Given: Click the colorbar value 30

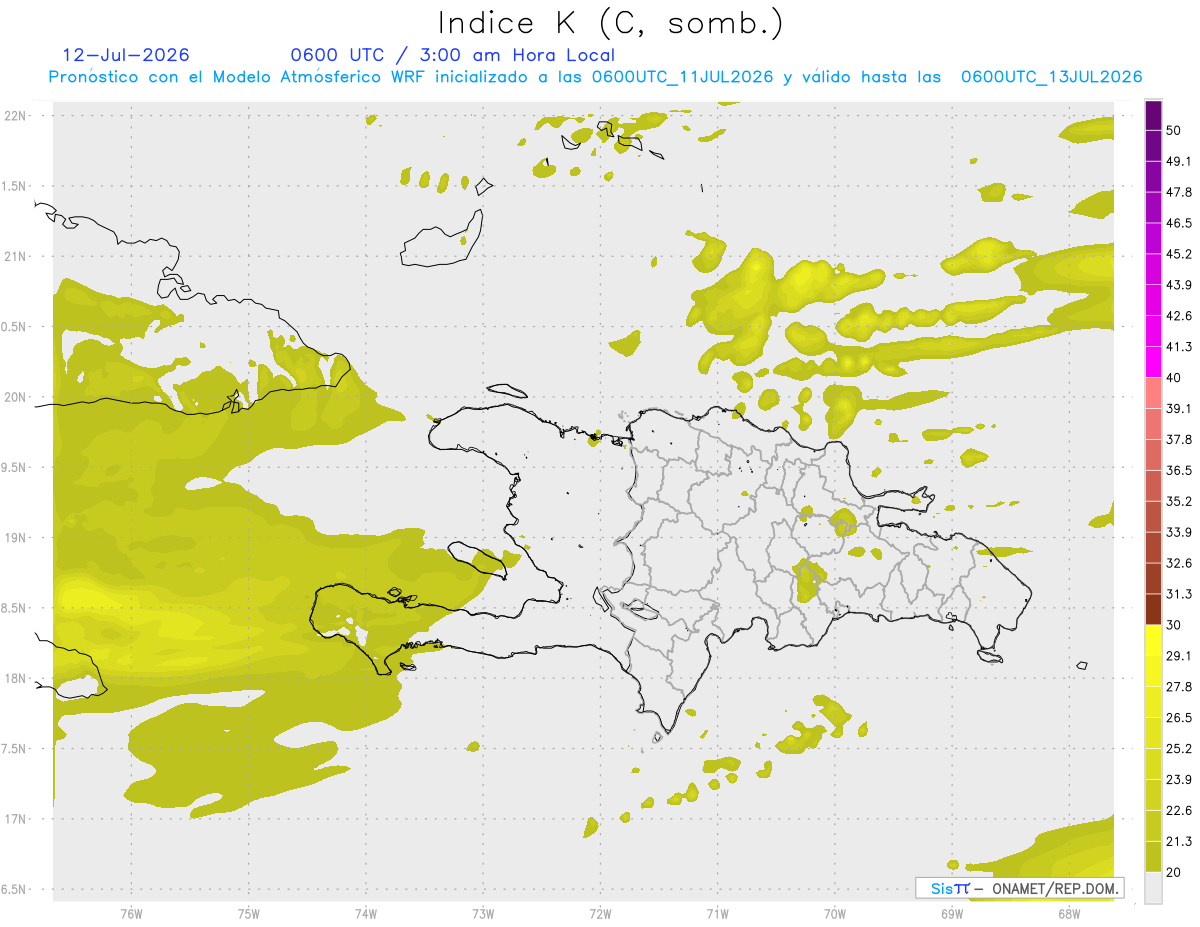Looking at the screenshot, I should tap(1174, 625).
